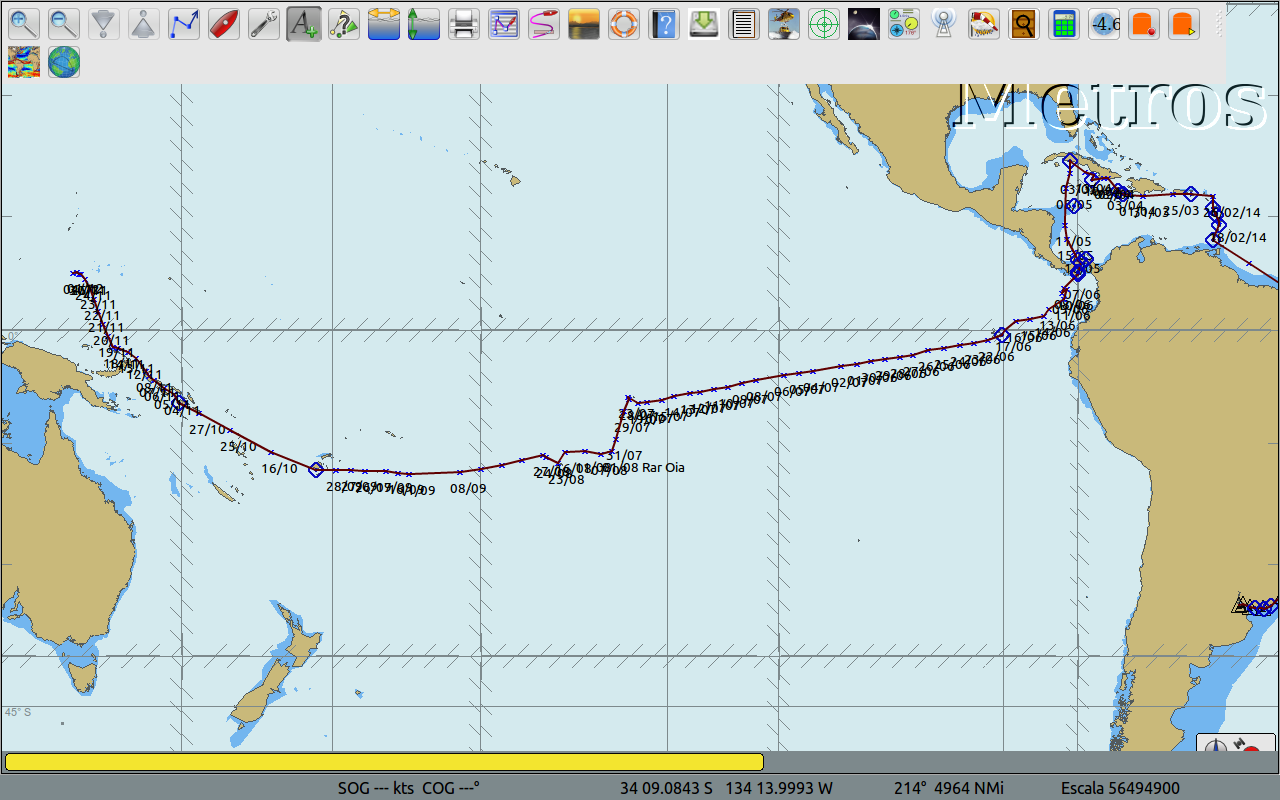This screenshot has height=800, width=1280.
Task: Click the radio antenna tower icon
Action: click(x=944, y=23)
